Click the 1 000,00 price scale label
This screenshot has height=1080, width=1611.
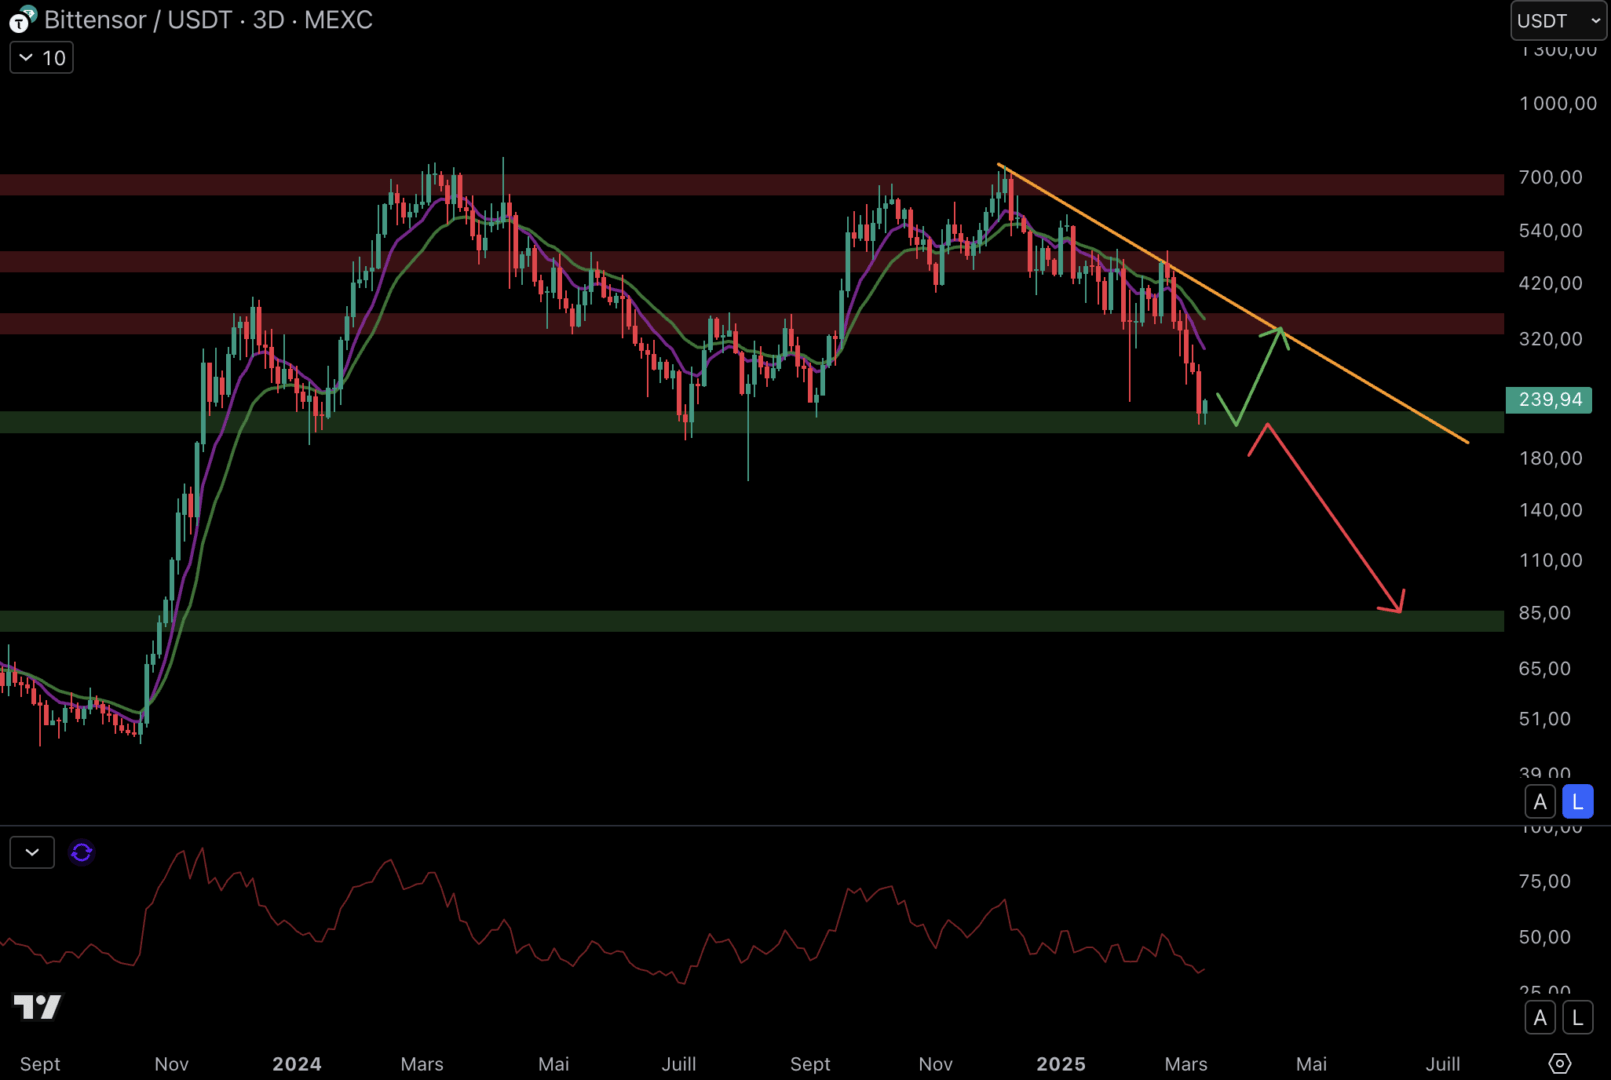(1558, 103)
